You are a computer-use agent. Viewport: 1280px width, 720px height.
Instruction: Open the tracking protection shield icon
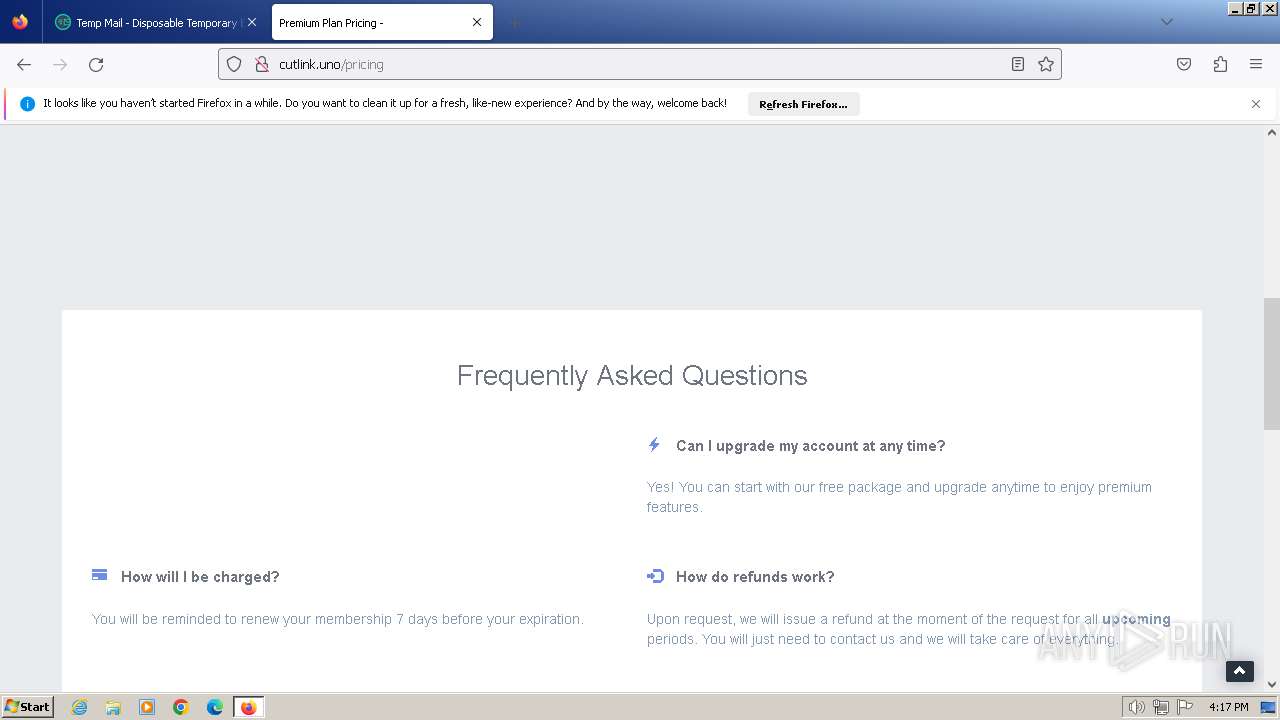pyautogui.click(x=234, y=64)
